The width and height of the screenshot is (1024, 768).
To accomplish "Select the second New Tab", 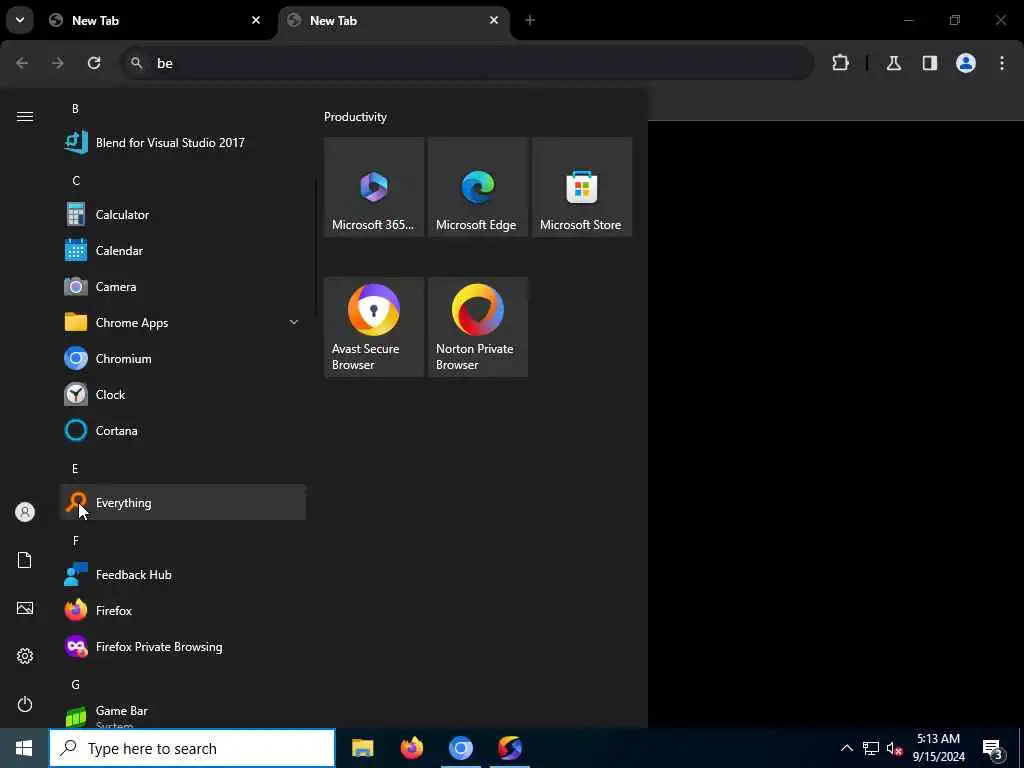I will (394, 21).
